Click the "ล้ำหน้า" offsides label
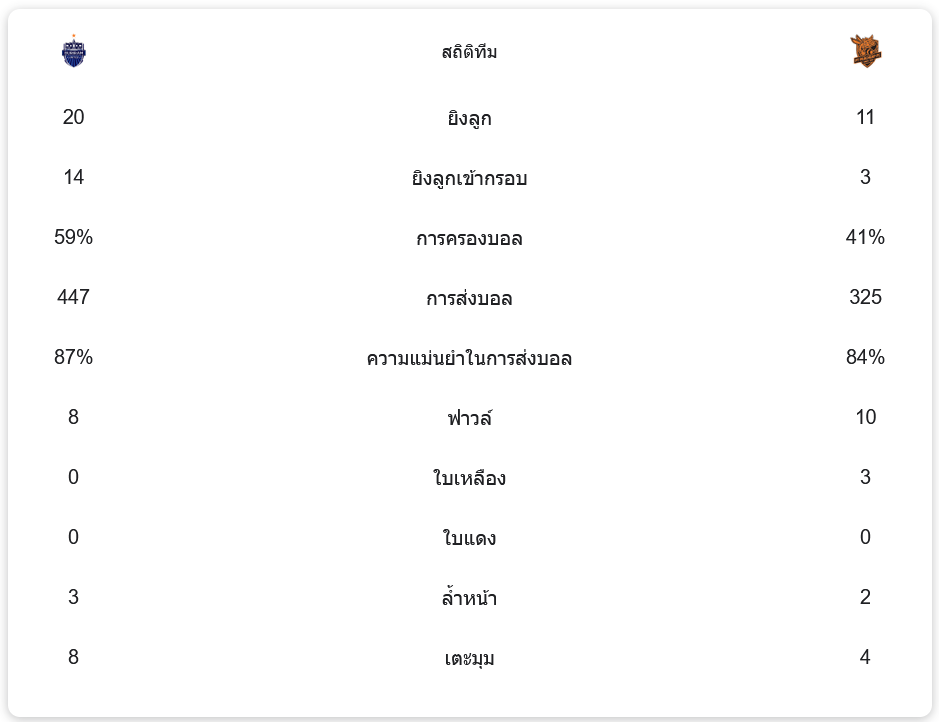Screen dimensions: 939x722 [x=469, y=599]
